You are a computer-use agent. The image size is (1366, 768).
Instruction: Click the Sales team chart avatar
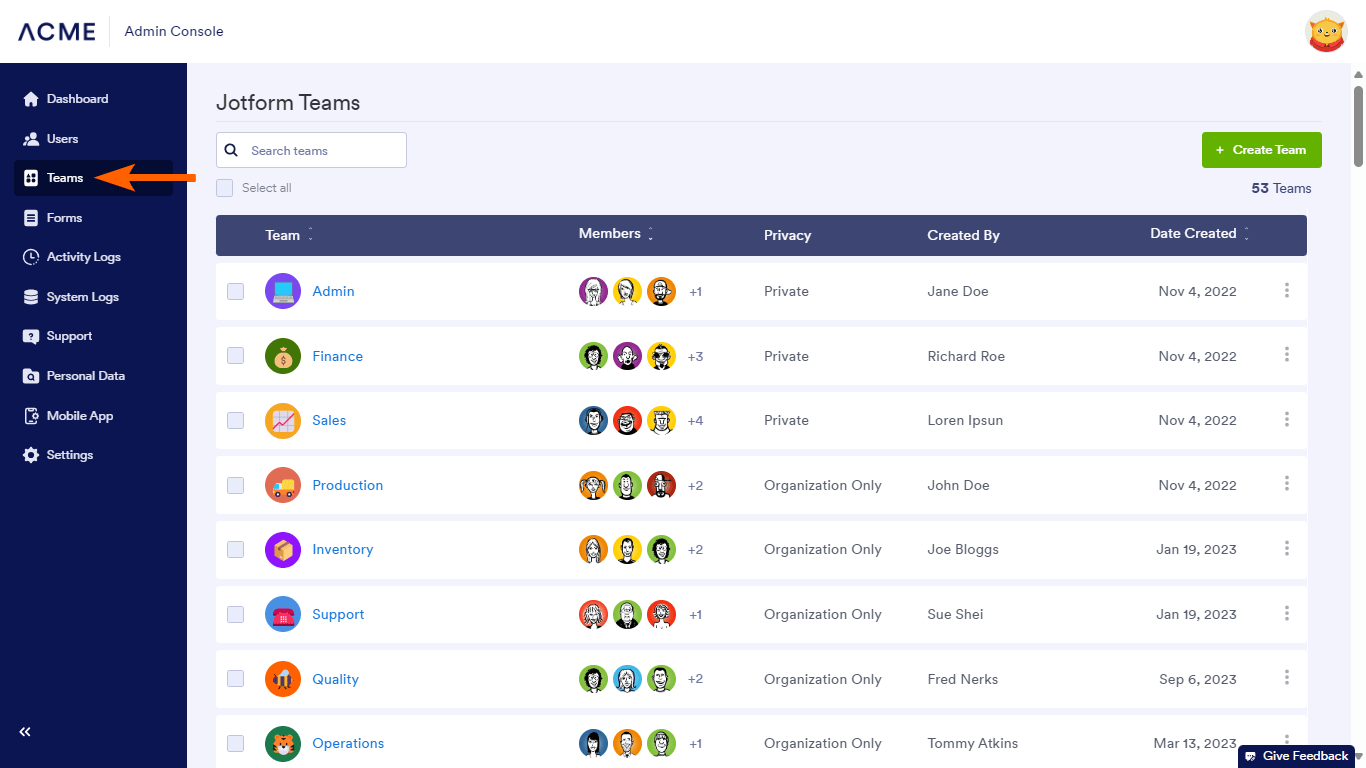tap(283, 420)
